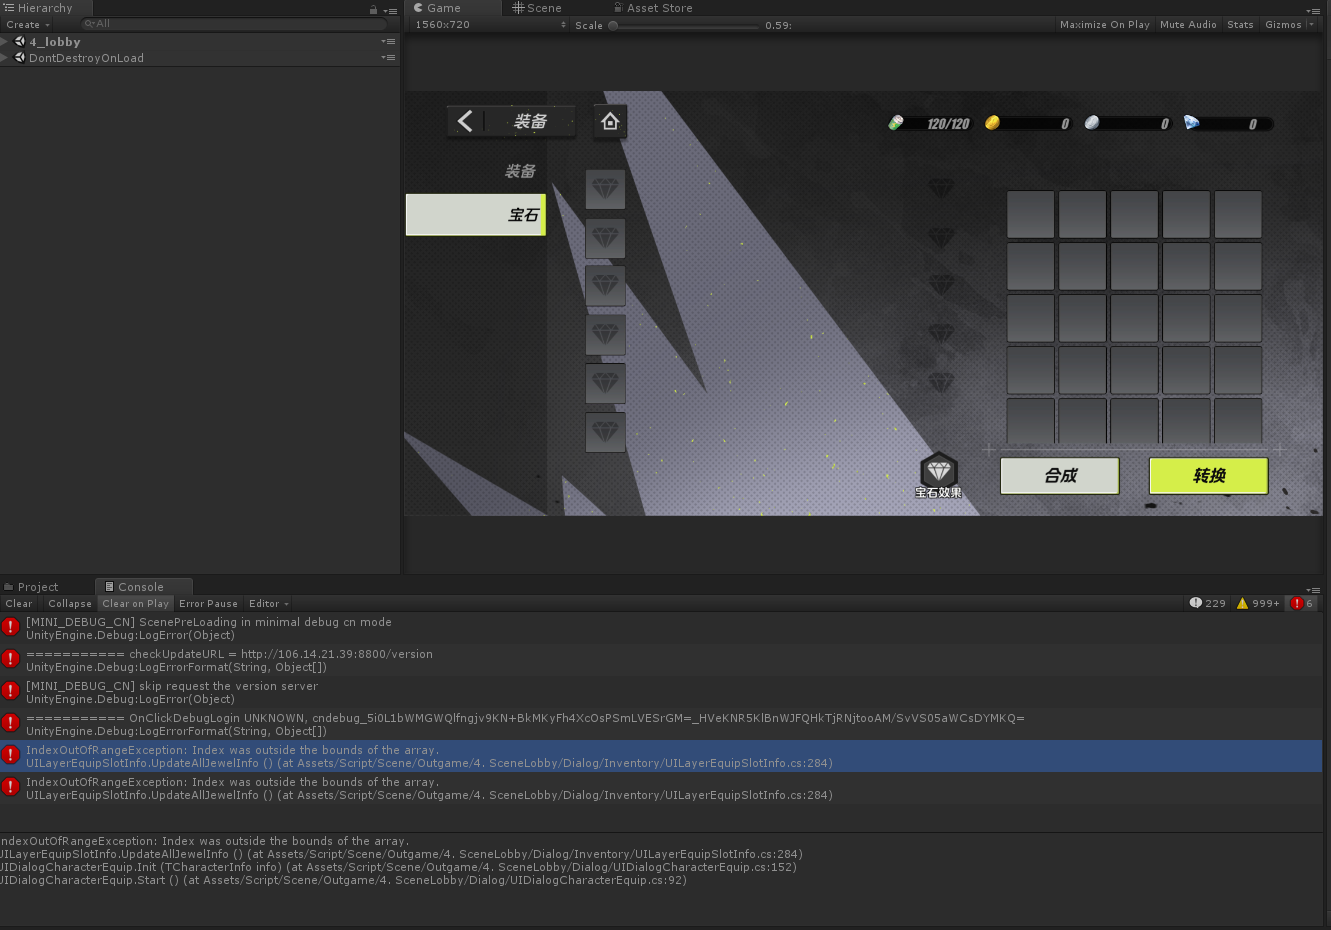This screenshot has height=930, width=1331.
Task: Toggle Error Pause in Console
Action: 208,603
